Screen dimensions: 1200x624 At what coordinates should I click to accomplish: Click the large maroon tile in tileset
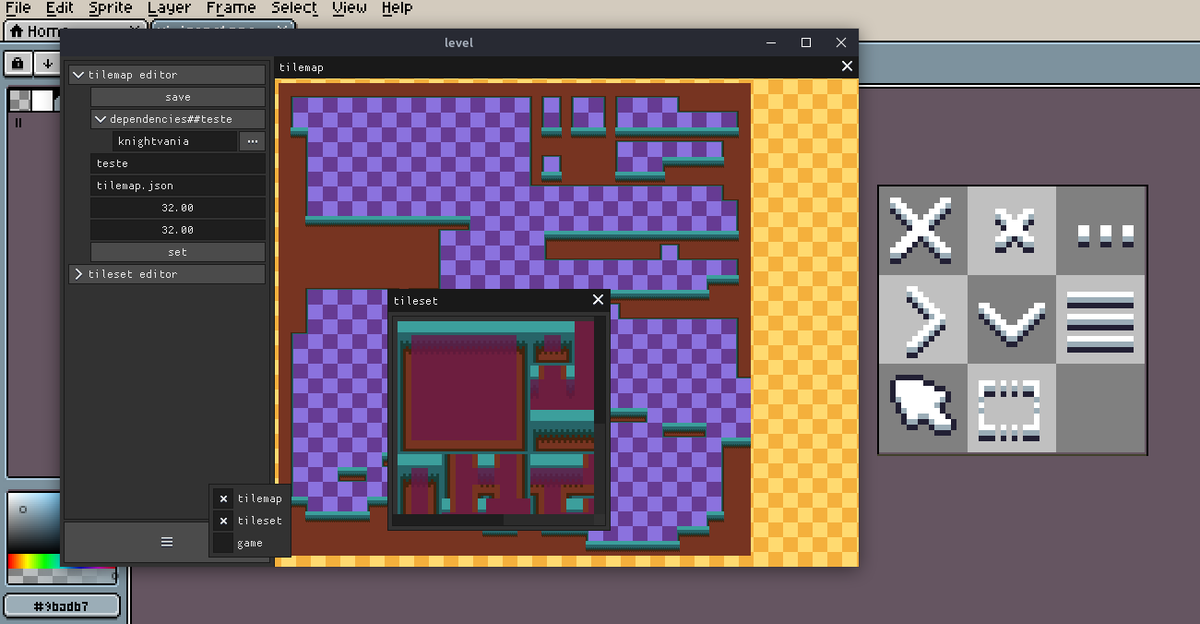tap(462, 388)
